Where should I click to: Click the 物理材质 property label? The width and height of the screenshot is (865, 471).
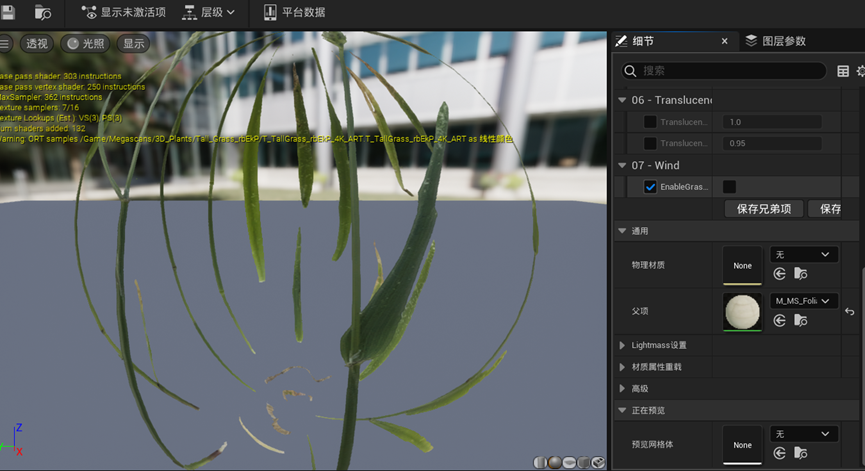click(648, 265)
